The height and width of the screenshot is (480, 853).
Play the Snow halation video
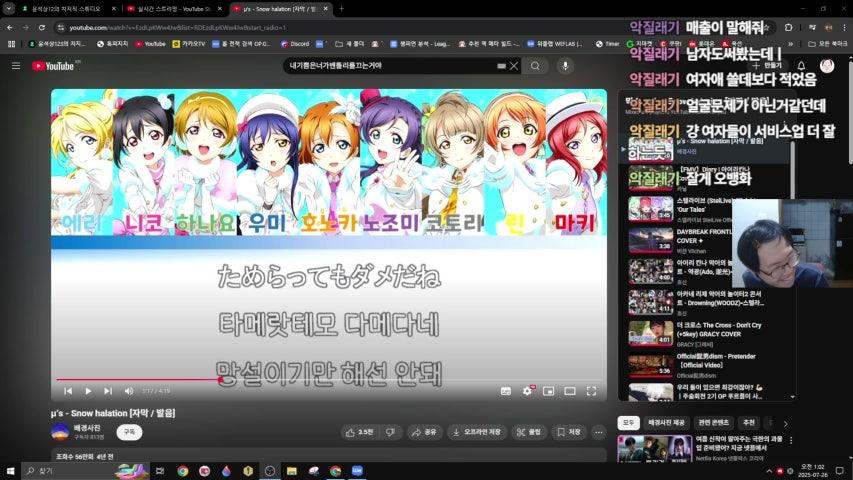coord(88,391)
